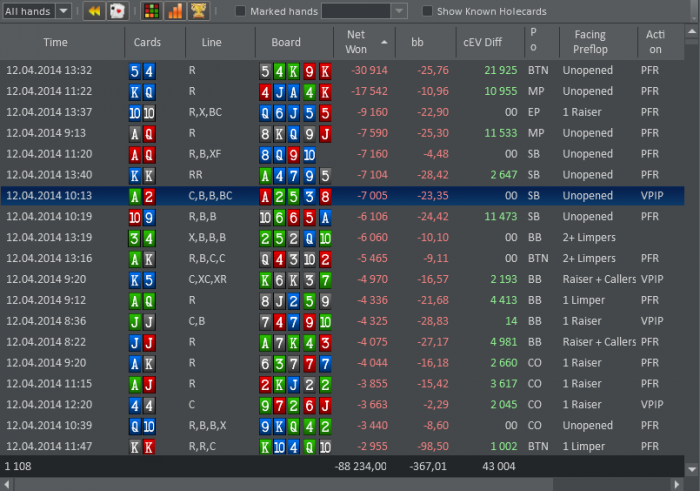
Task: Click the horizontal scrollbar right arrow
Action: pos(677,484)
